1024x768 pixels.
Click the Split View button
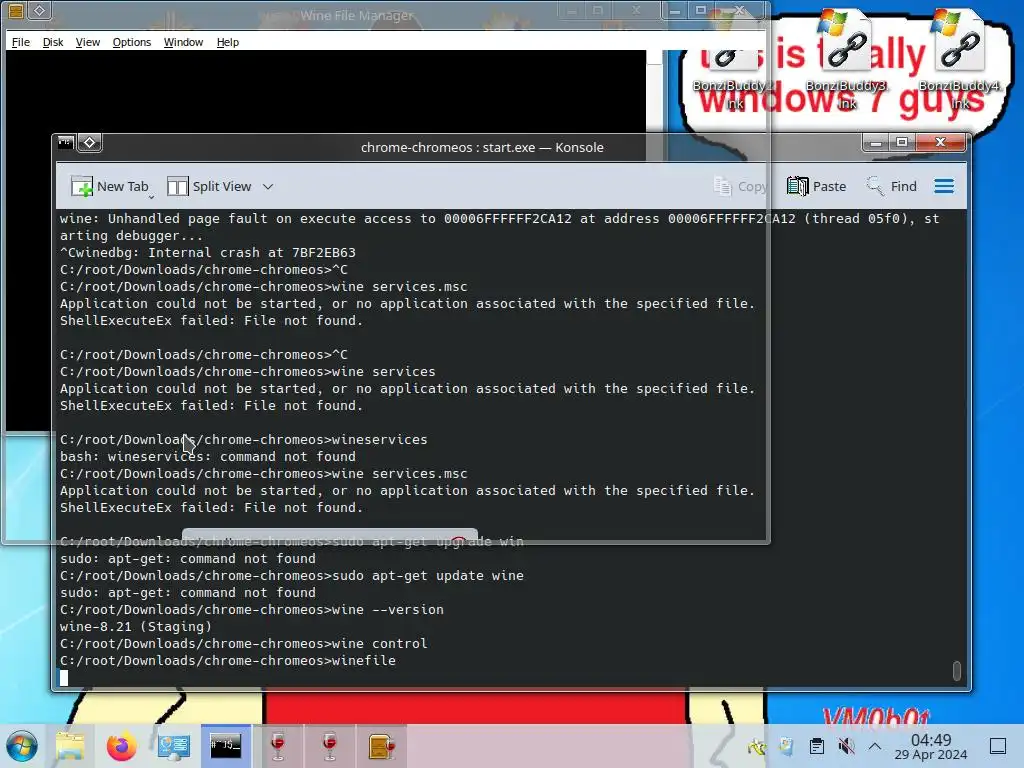pyautogui.click(x=209, y=187)
